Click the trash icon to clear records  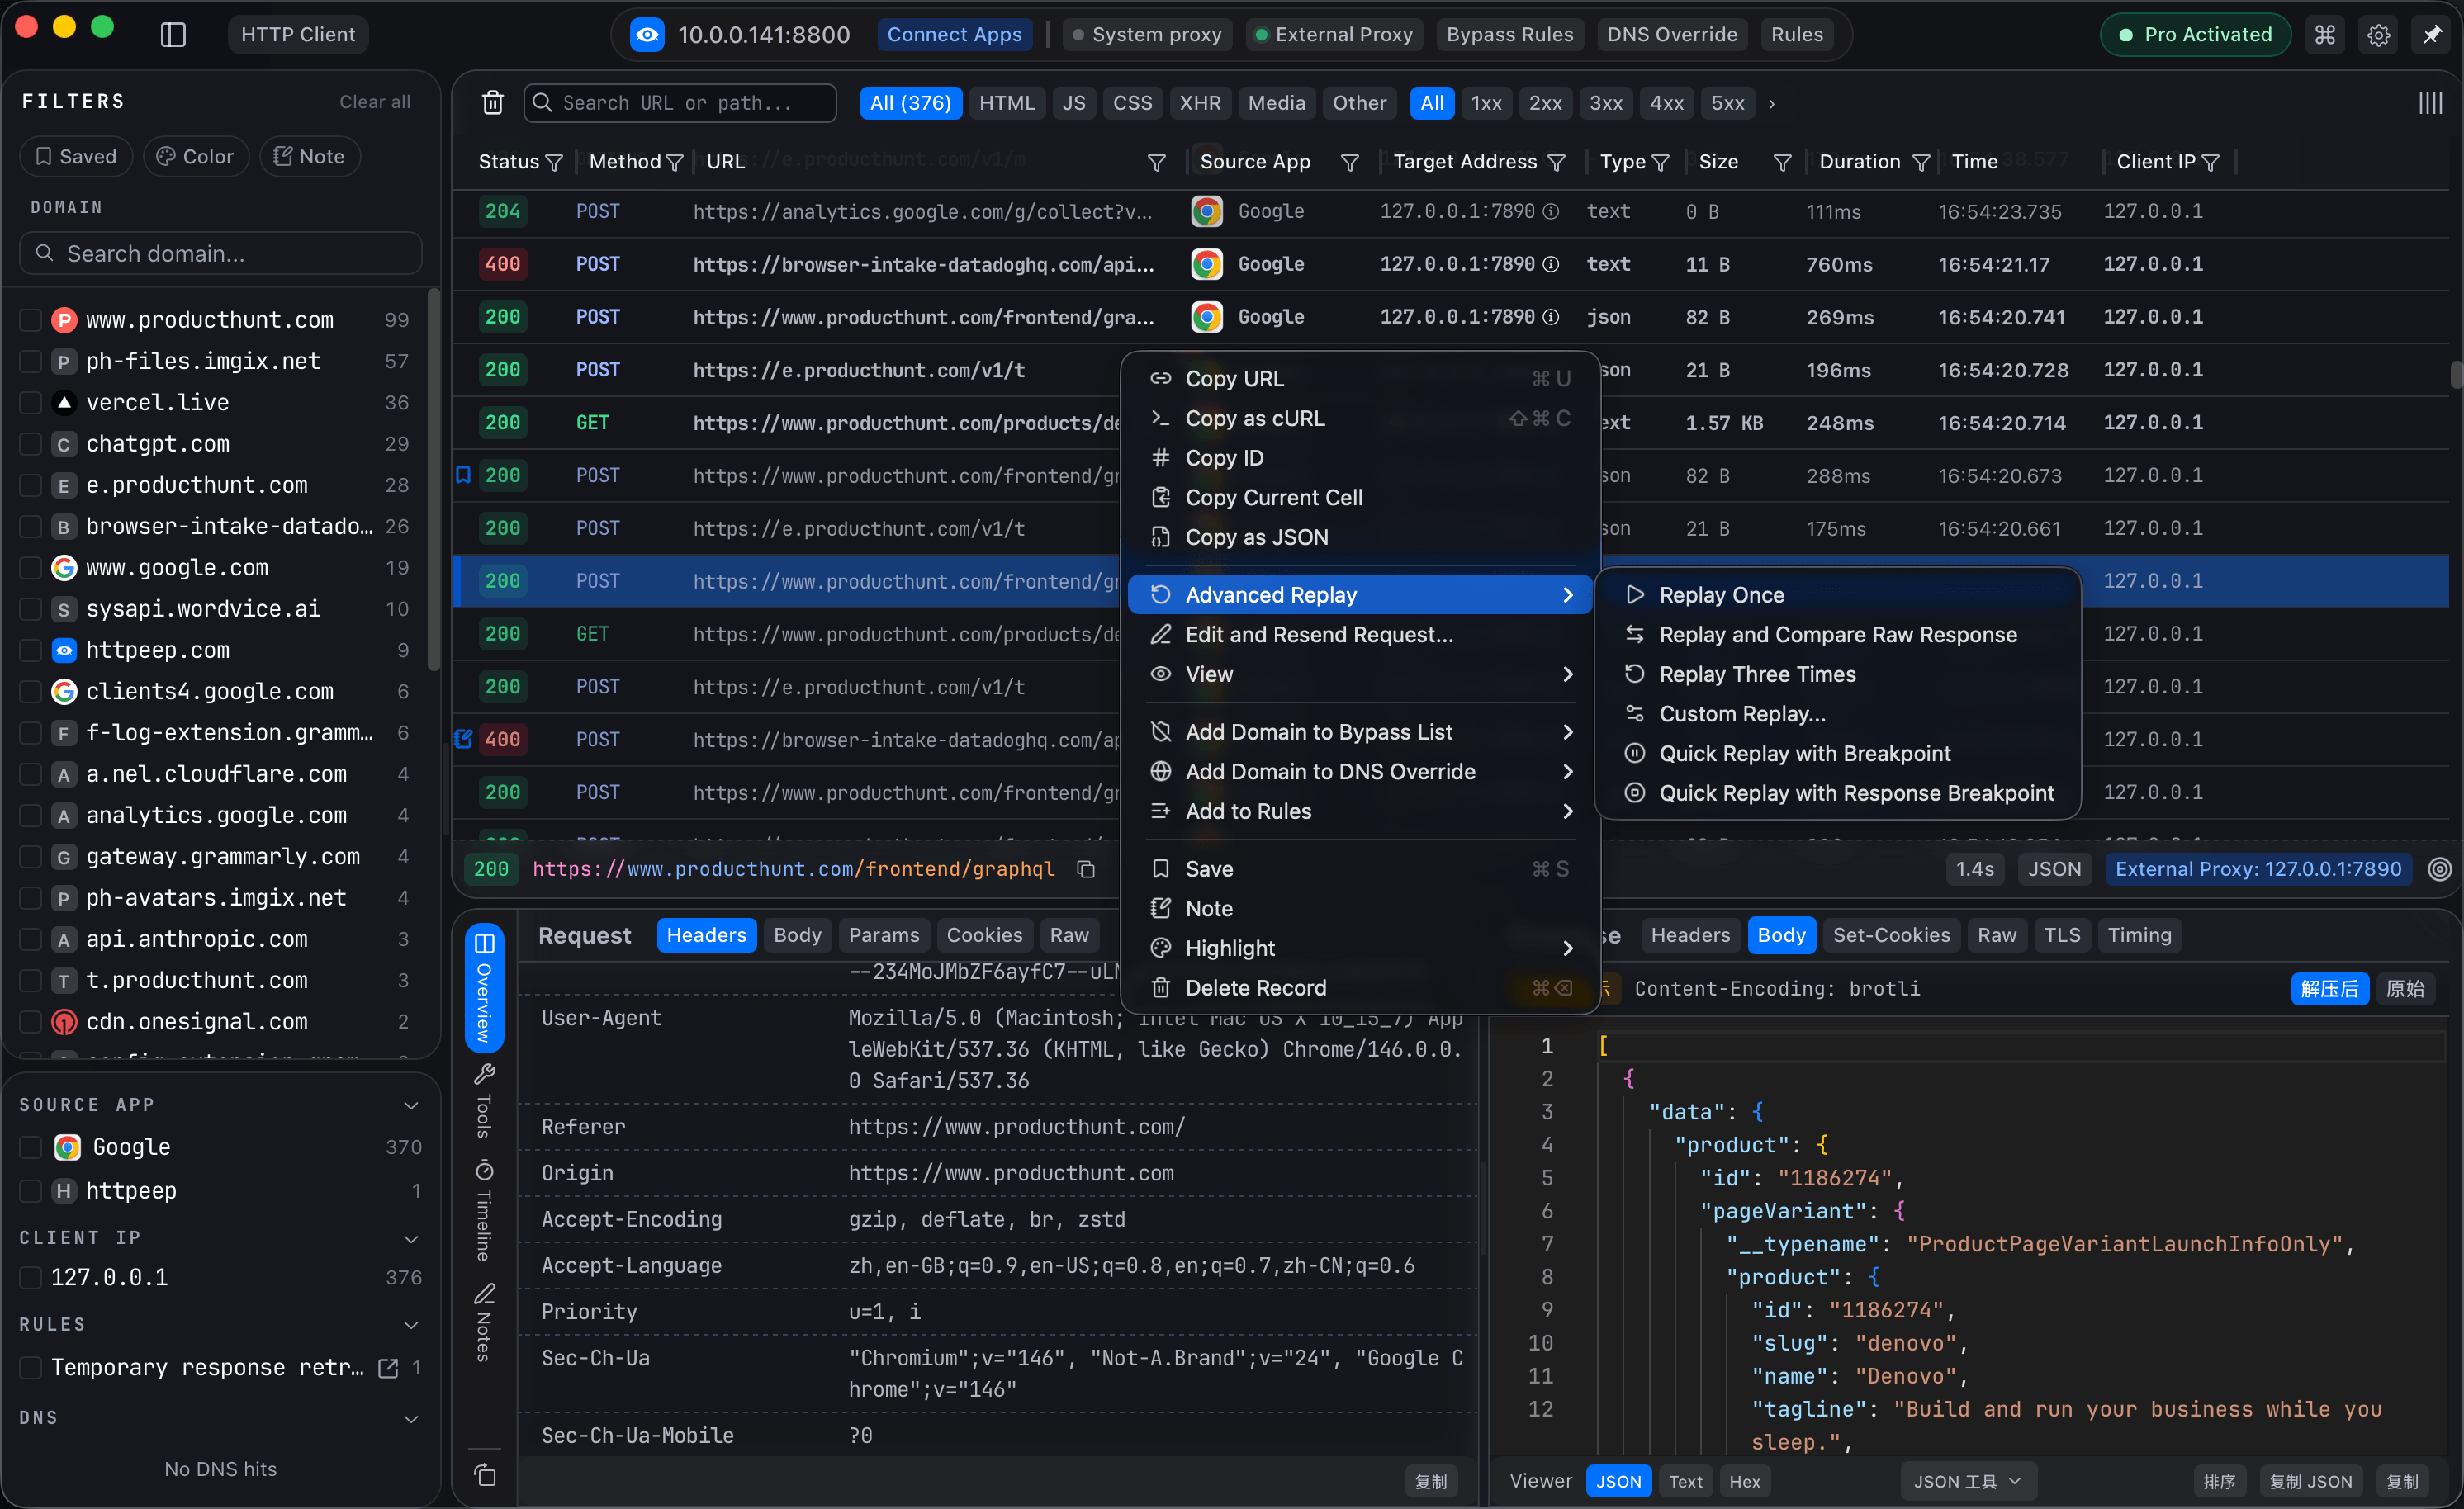[x=493, y=103]
